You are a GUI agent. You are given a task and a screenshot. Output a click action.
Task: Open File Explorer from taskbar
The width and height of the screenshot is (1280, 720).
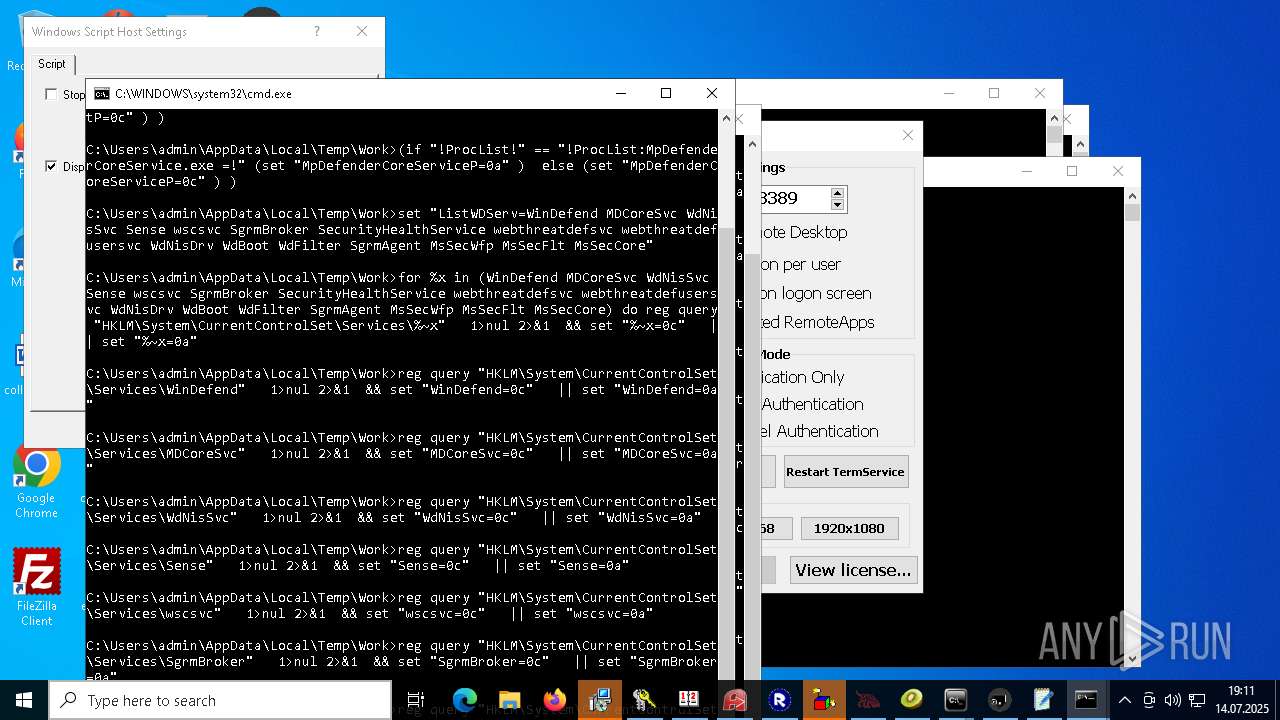(x=509, y=700)
